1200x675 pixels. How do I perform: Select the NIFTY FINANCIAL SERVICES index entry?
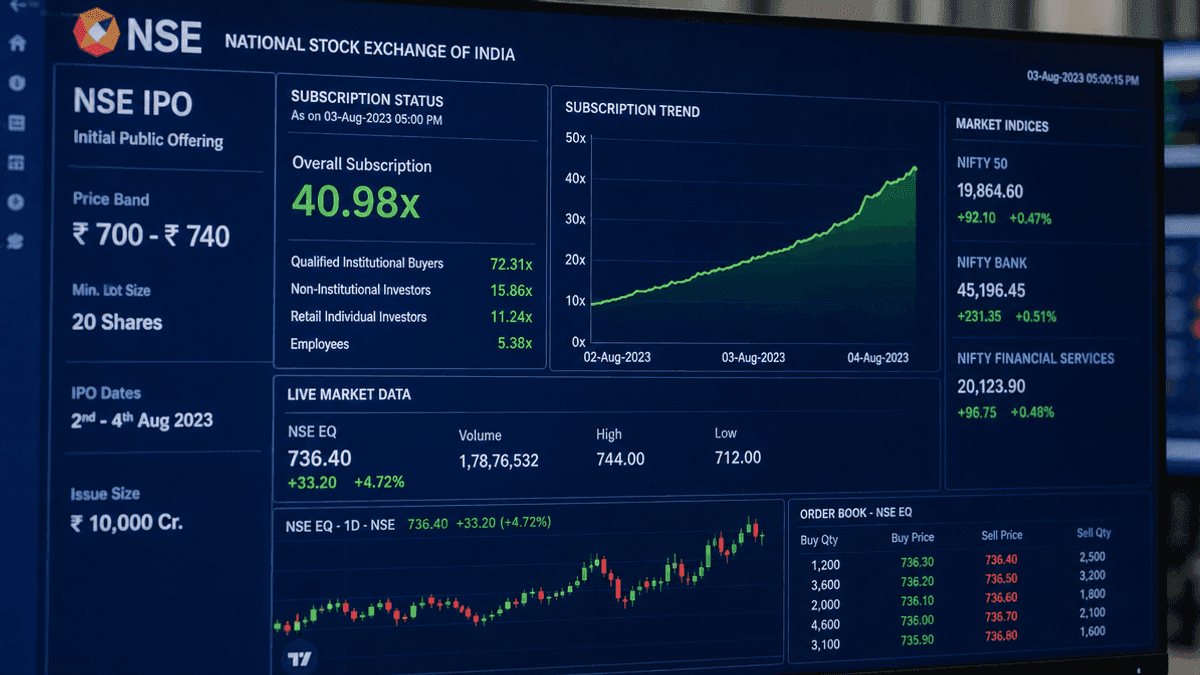click(x=1035, y=385)
